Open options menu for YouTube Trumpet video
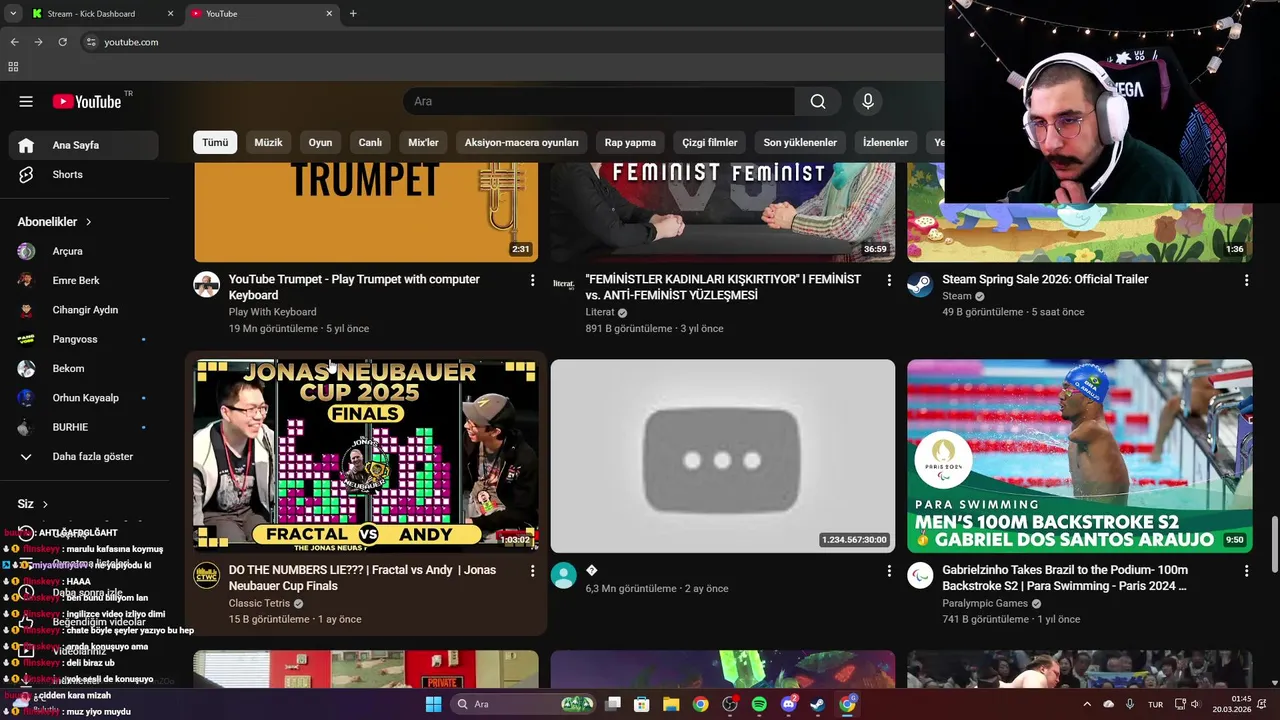Image resolution: width=1280 pixels, height=720 pixels. (532, 280)
